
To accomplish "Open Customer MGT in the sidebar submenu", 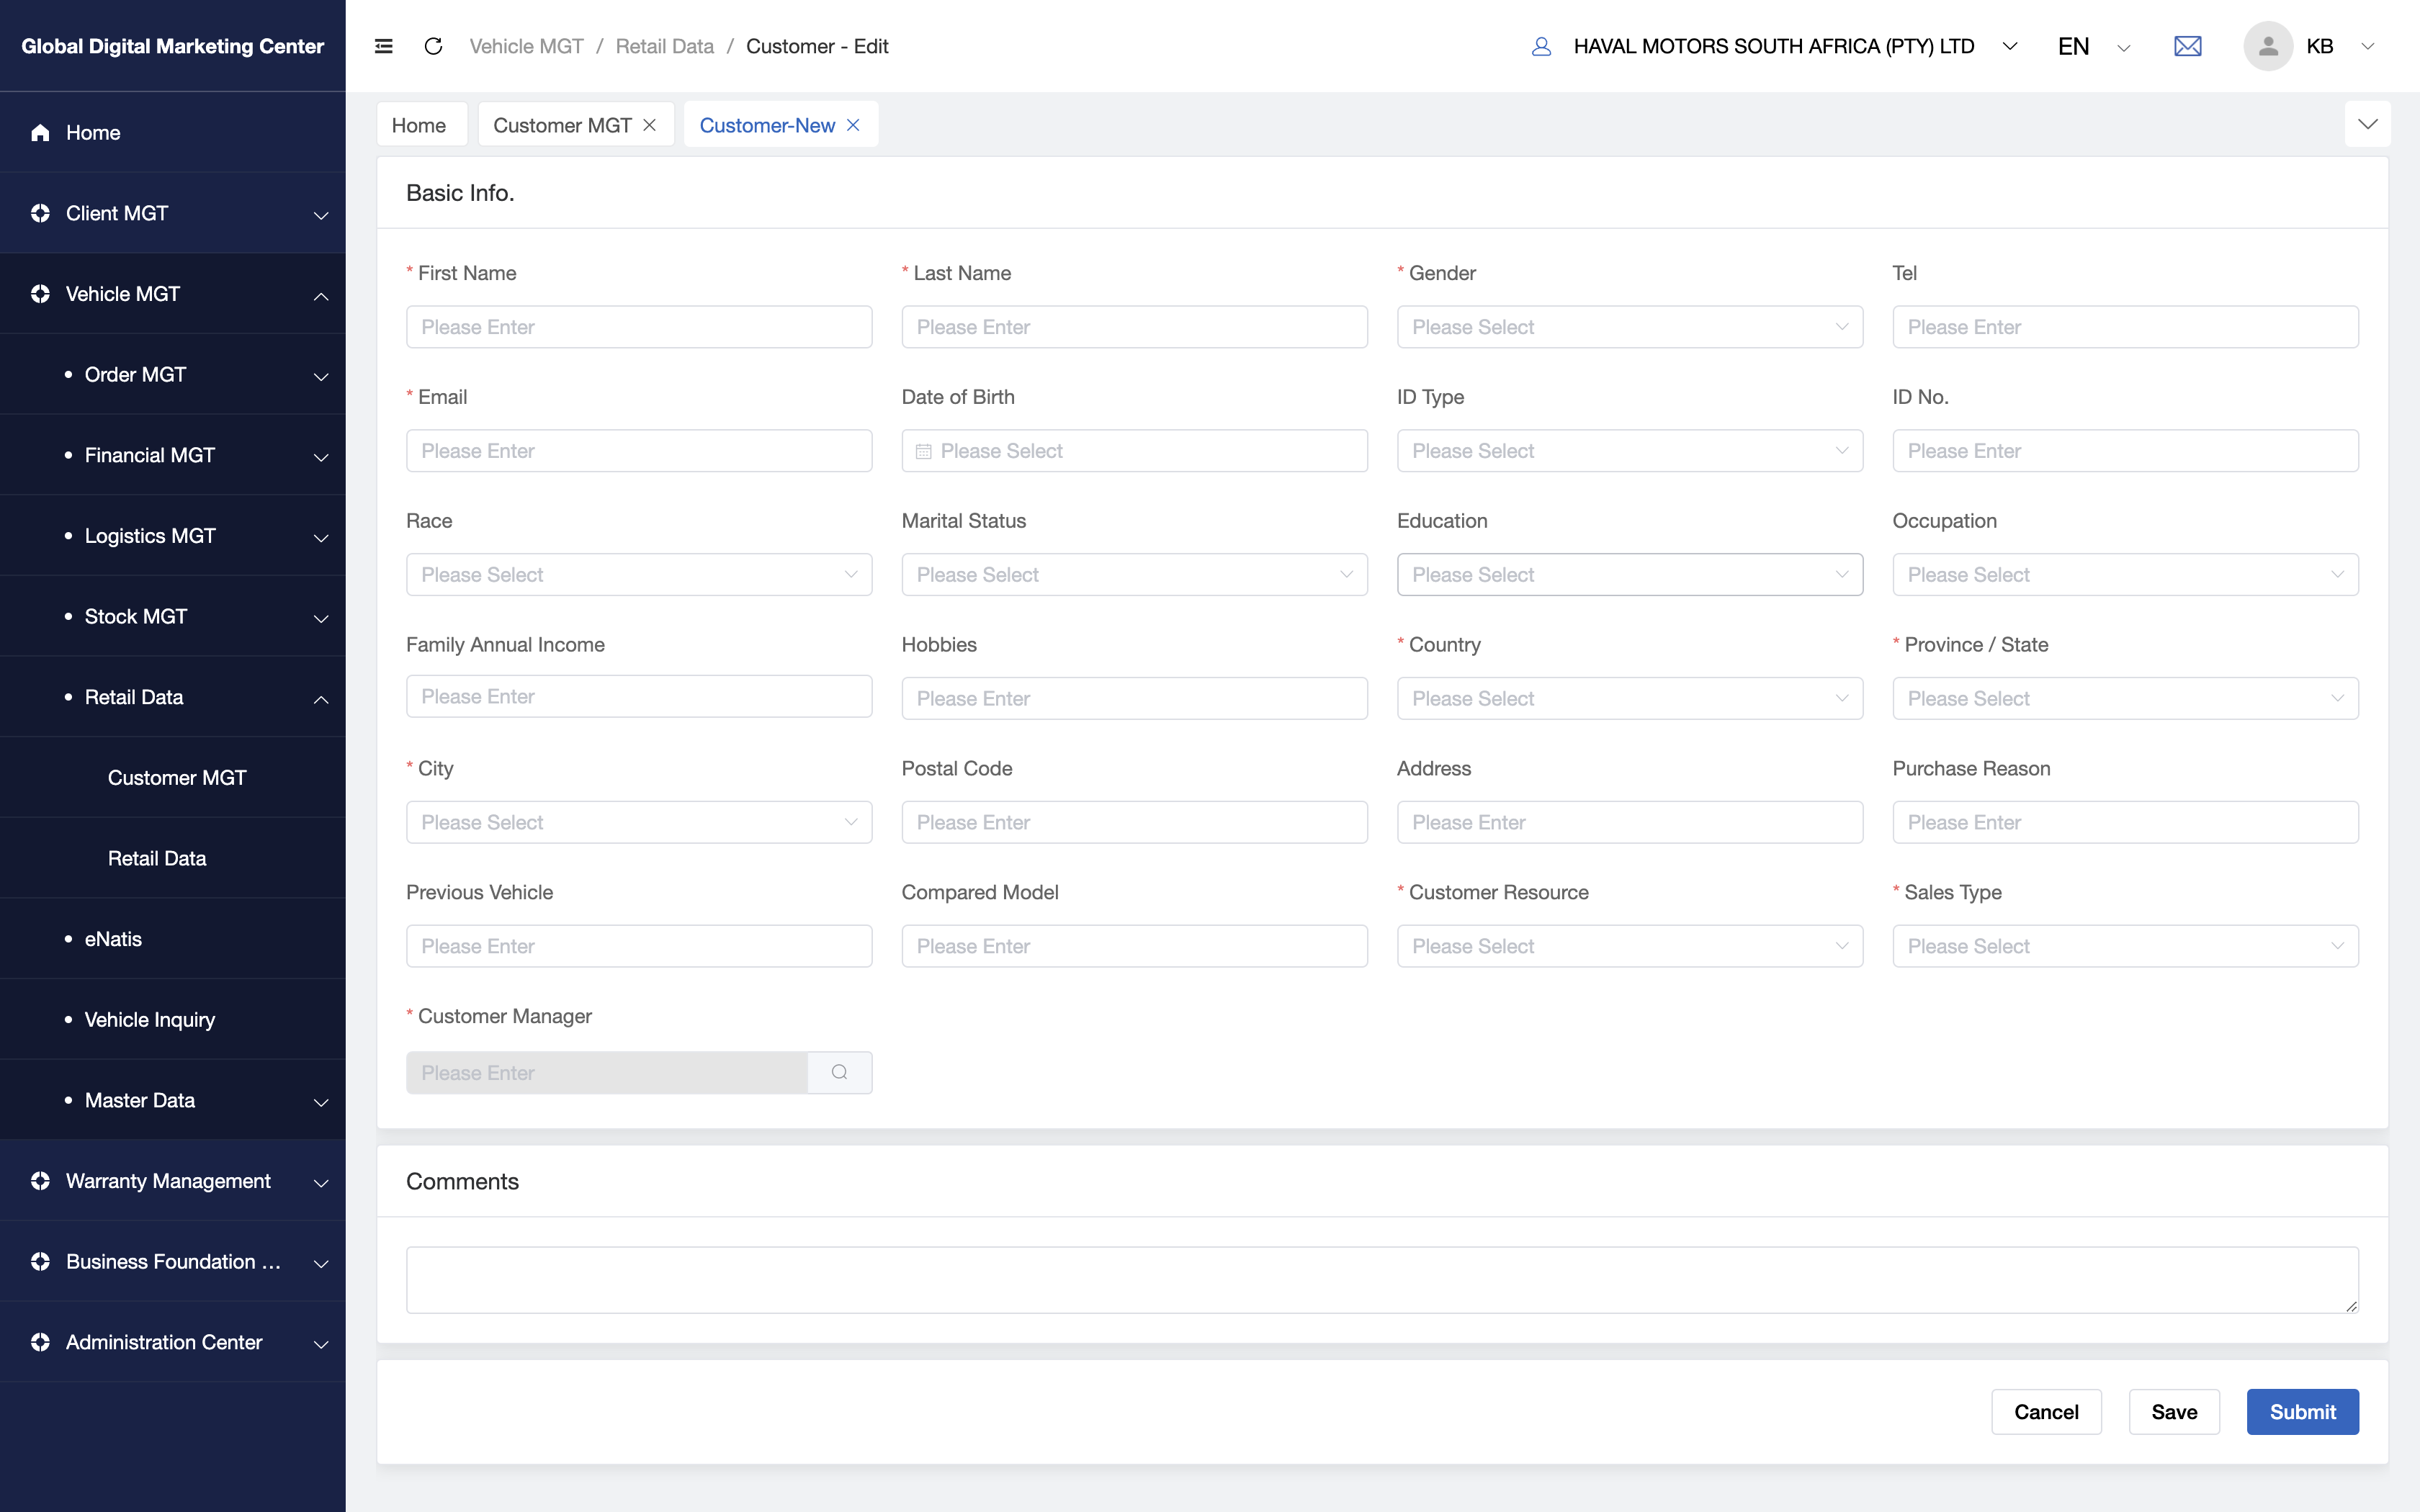I will [173, 778].
